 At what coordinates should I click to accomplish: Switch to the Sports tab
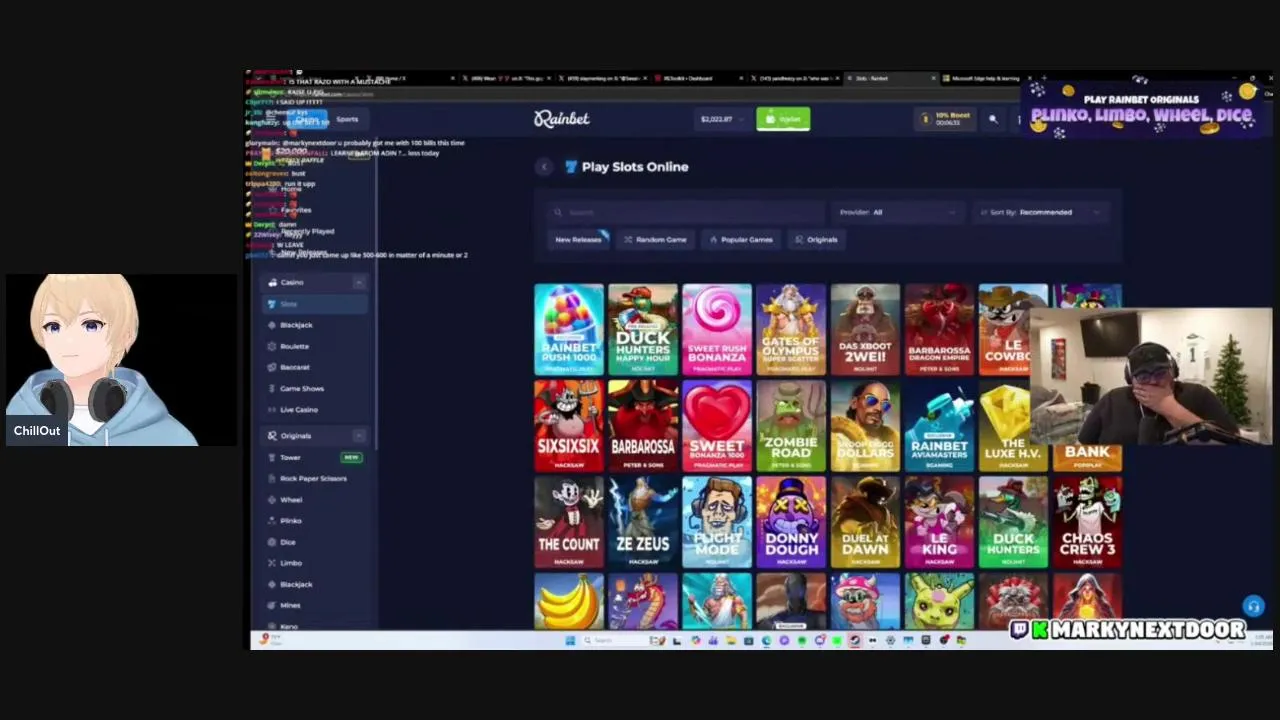[x=347, y=119]
